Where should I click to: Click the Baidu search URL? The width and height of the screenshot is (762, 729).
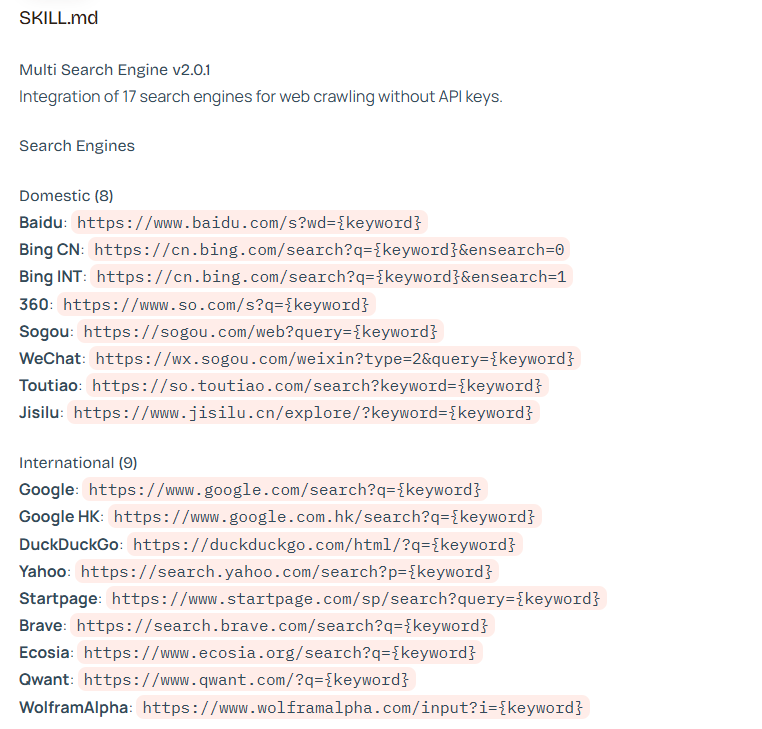[250, 222]
